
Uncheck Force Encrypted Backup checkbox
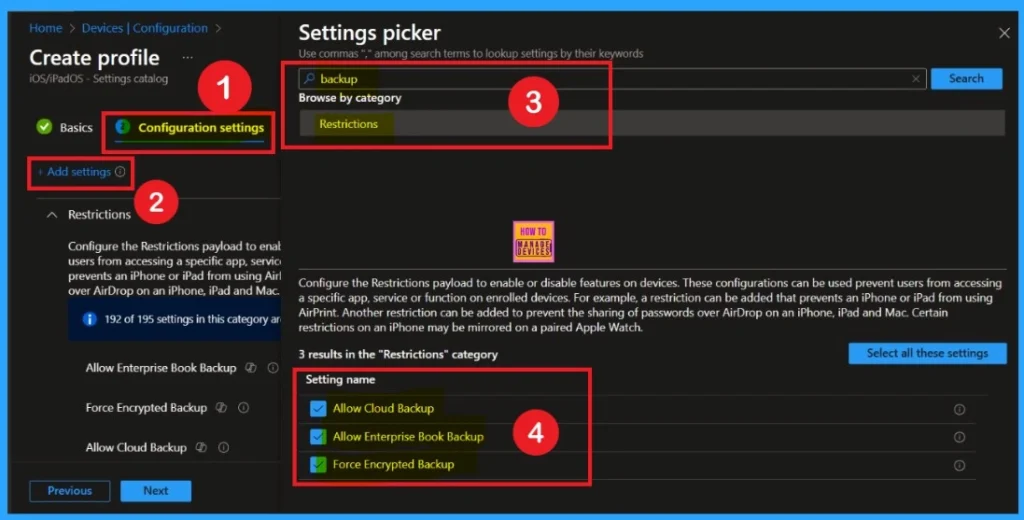[x=318, y=464]
